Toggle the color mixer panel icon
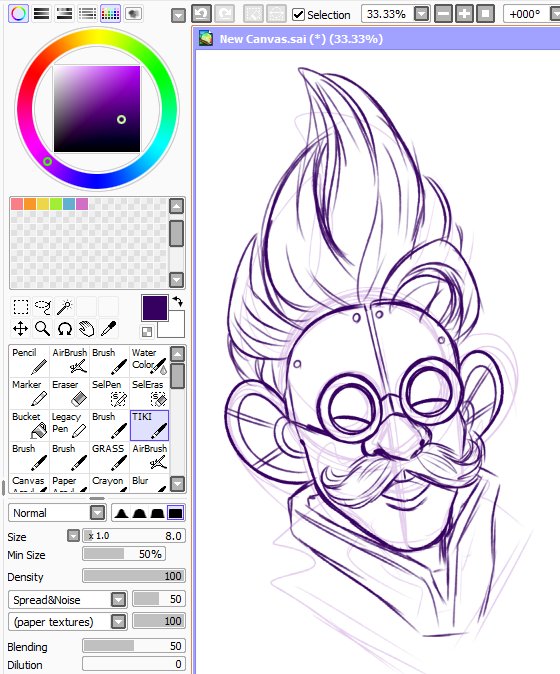560x674 pixels. 87,14
